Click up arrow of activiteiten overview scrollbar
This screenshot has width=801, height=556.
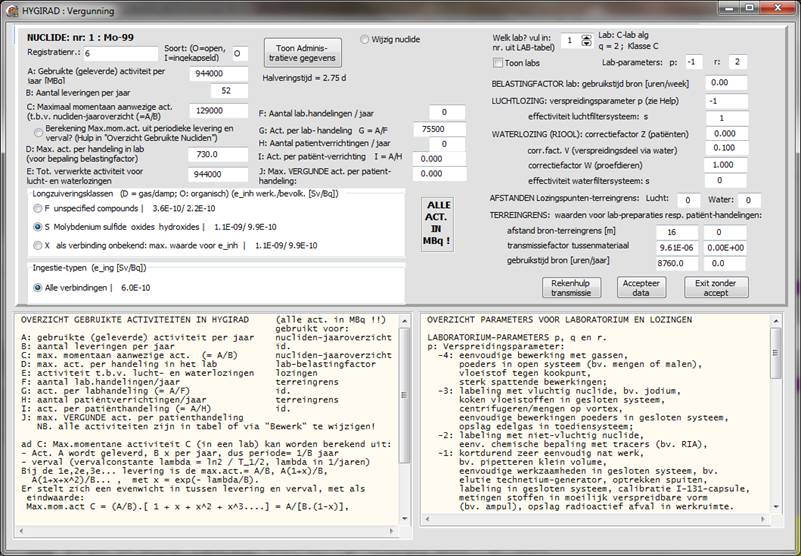(405, 321)
